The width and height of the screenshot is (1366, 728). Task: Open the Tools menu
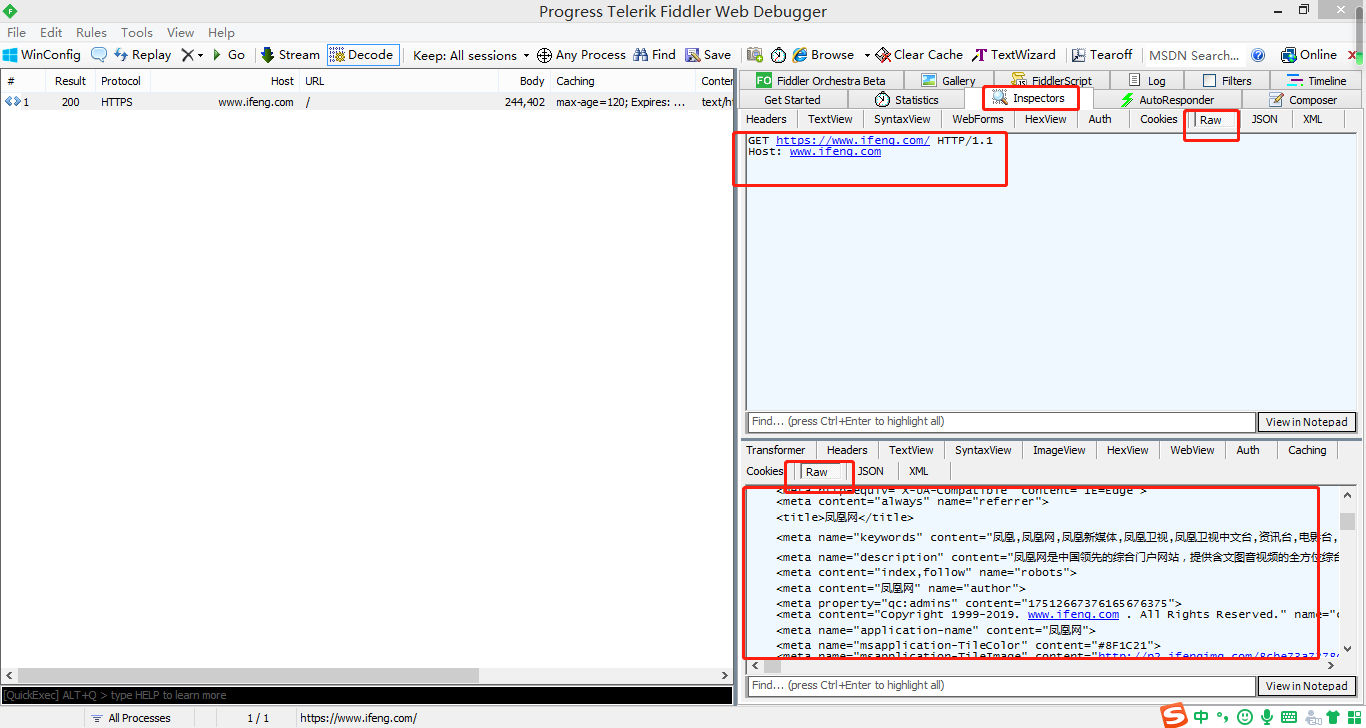pyautogui.click(x=137, y=32)
